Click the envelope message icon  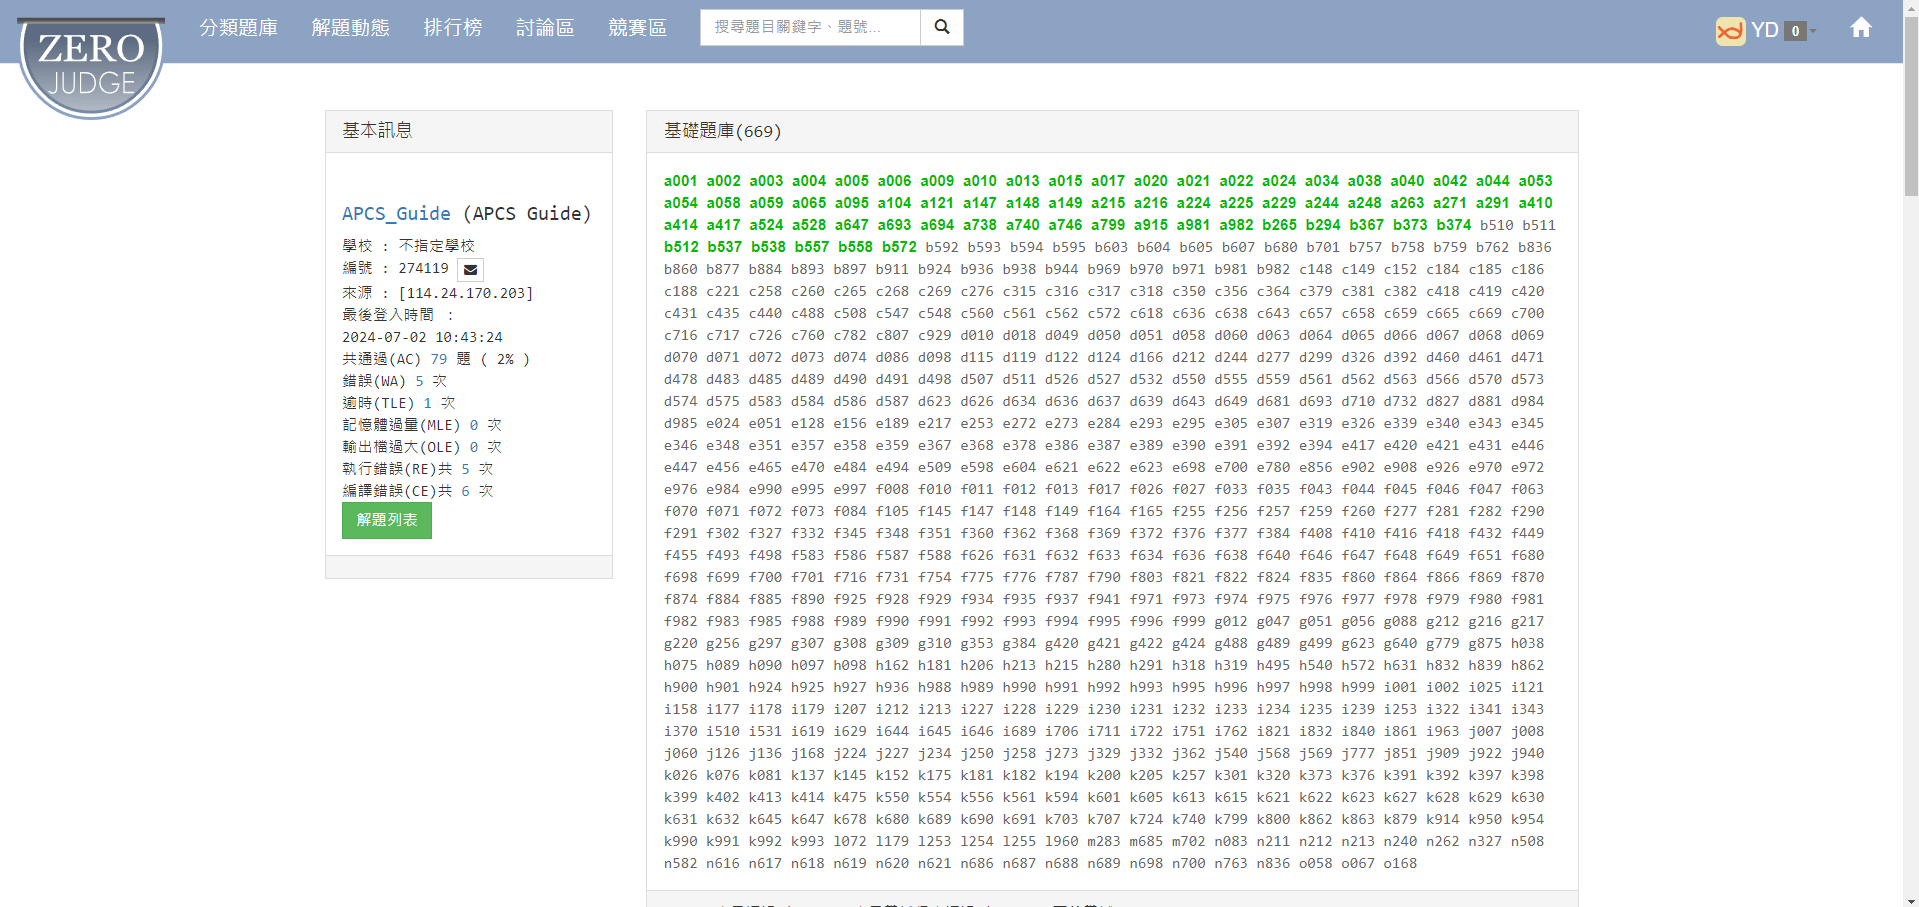click(x=470, y=270)
